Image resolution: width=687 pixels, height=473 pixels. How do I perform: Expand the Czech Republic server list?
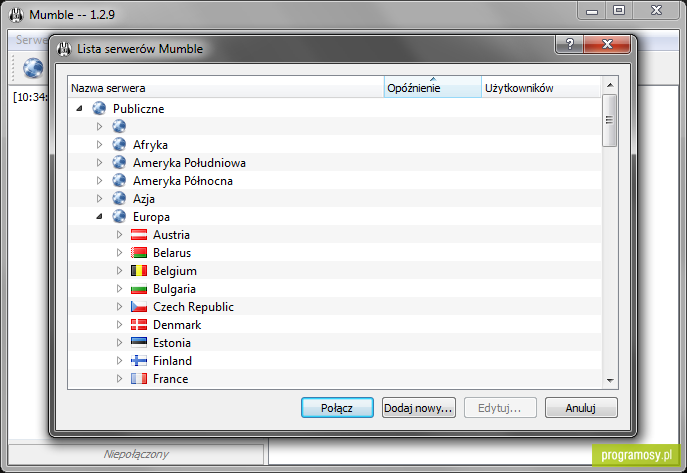point(119,307)
